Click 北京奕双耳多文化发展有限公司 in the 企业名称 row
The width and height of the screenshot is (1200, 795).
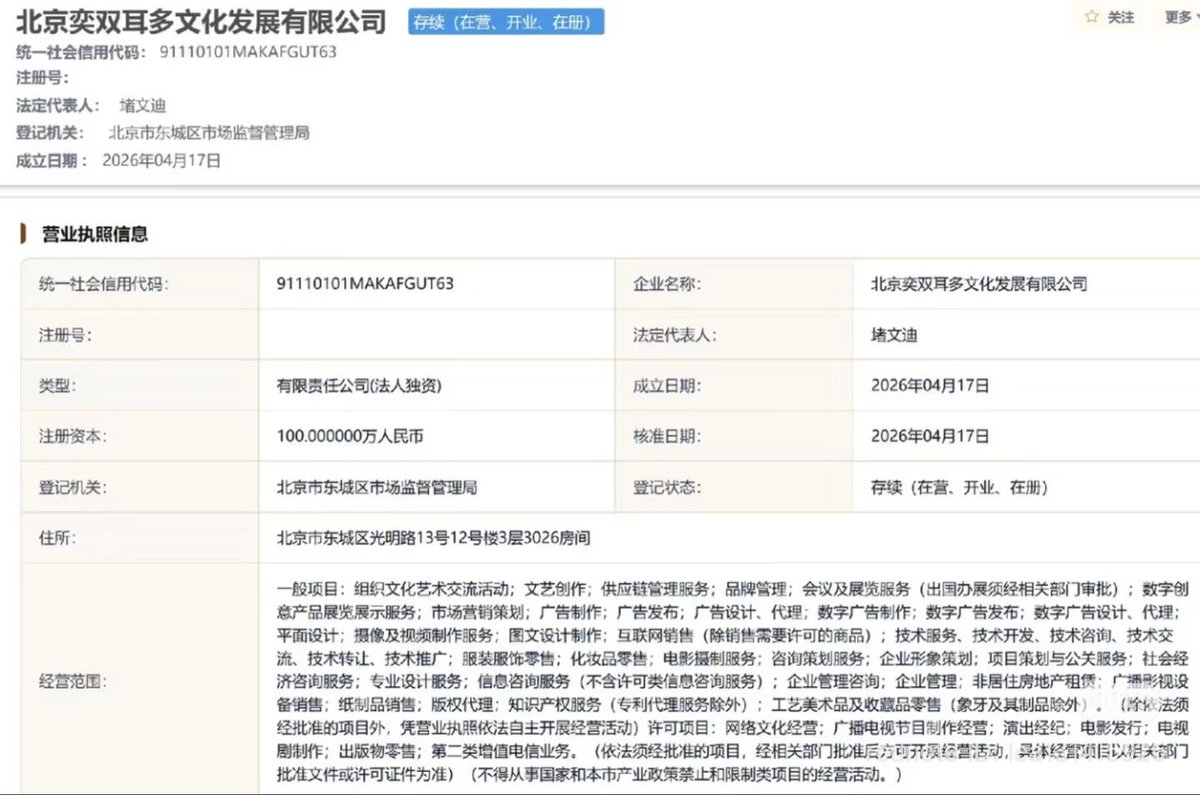pyautogui.click(x=979, y=284)
